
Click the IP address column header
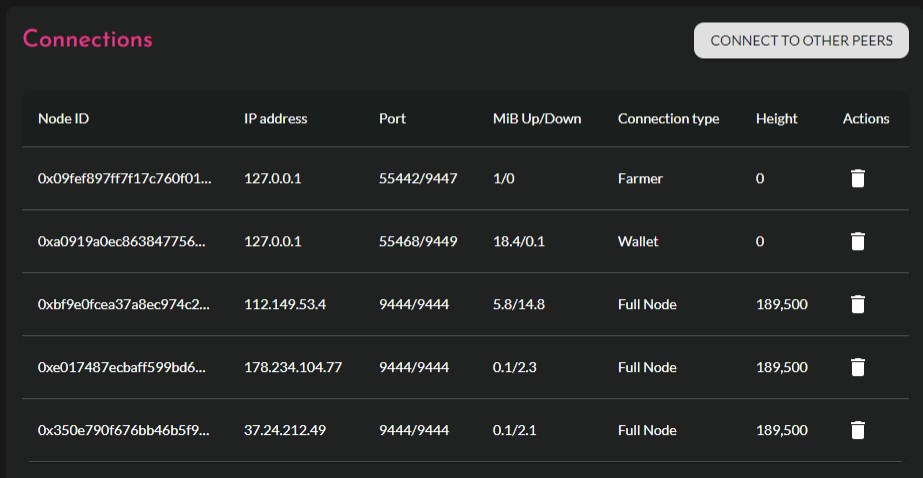(275, 118)
